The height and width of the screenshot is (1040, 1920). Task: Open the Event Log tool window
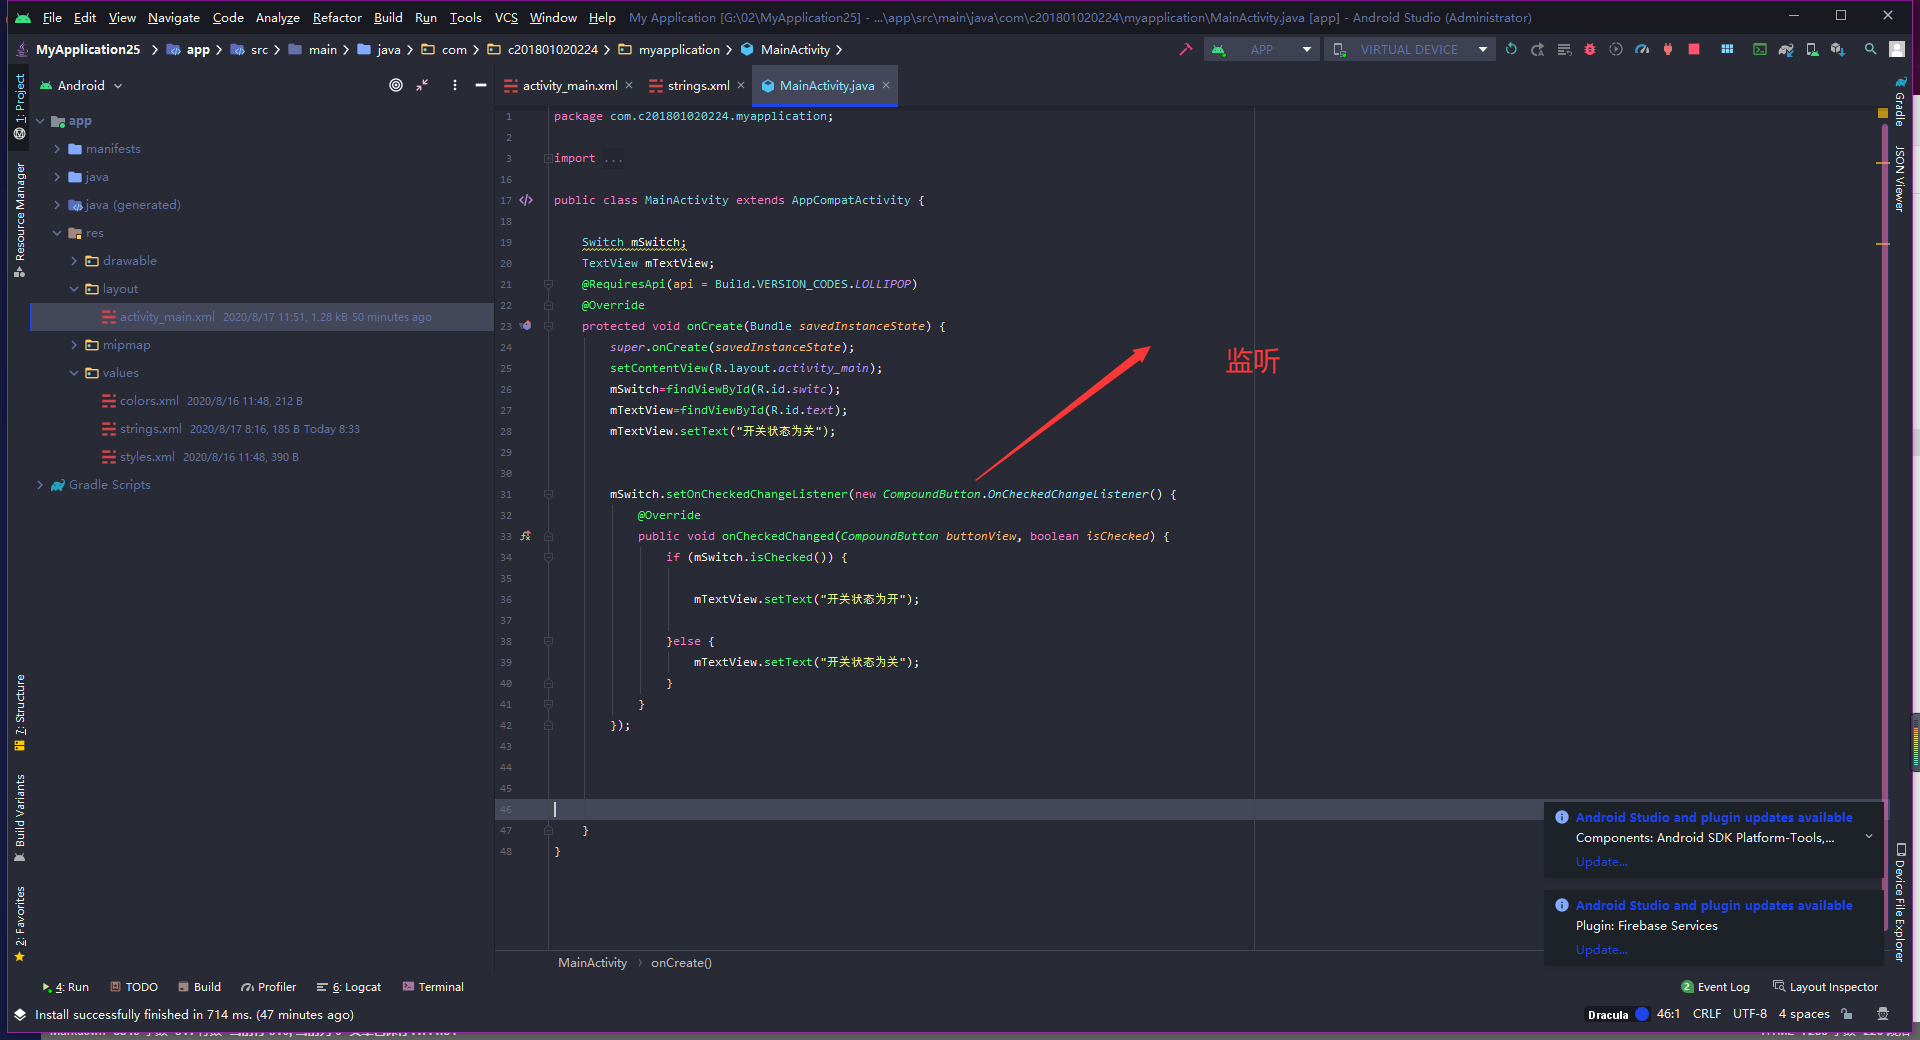point(1716,987)
